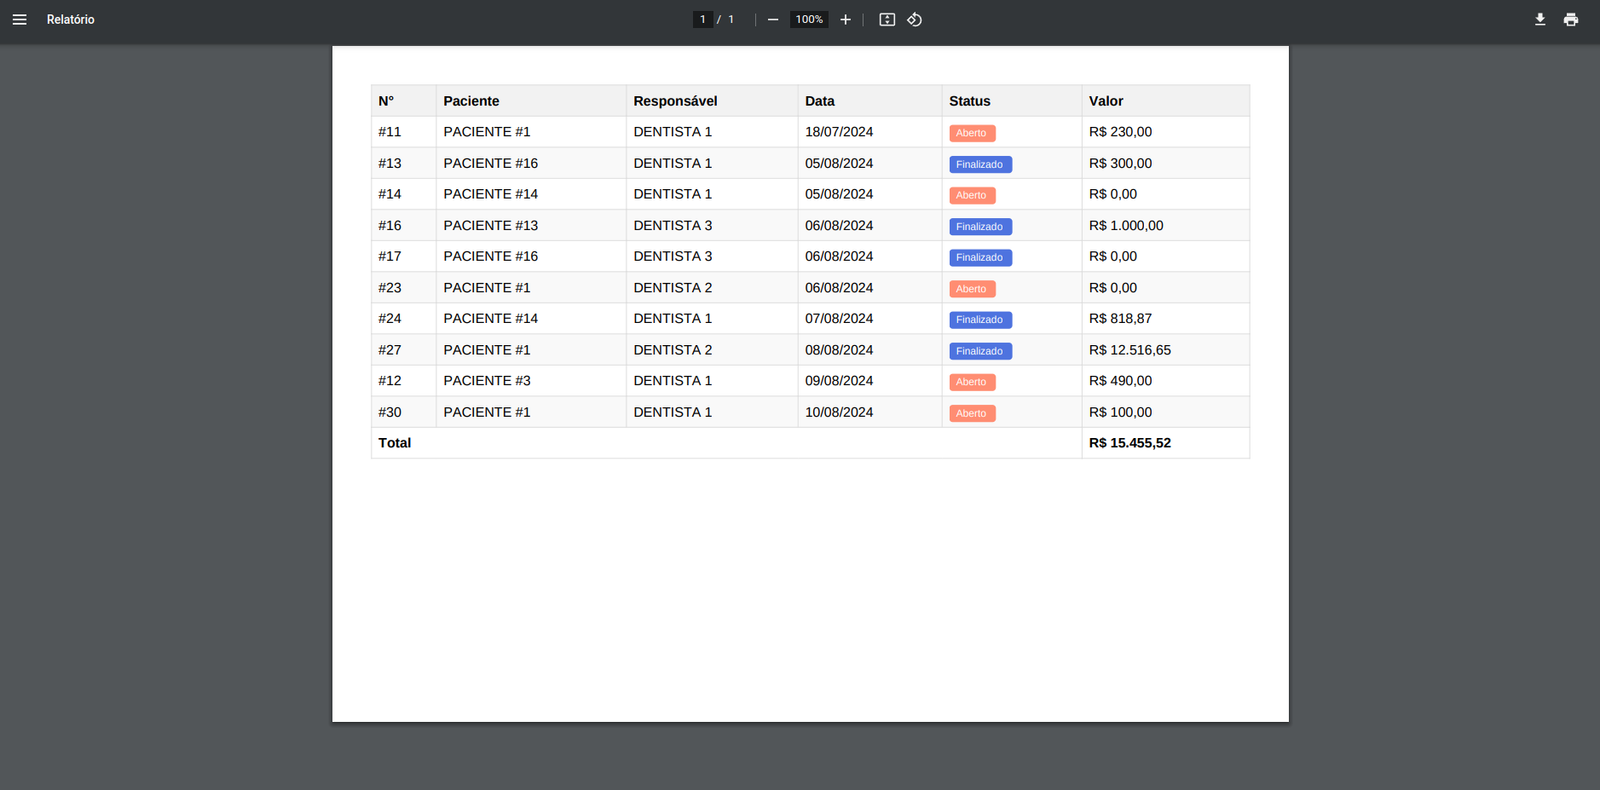Viewport: 1600px width, 790px height.
Task: Click the Valor column header
Action: pyautogui.click(x=1105, y=101)
